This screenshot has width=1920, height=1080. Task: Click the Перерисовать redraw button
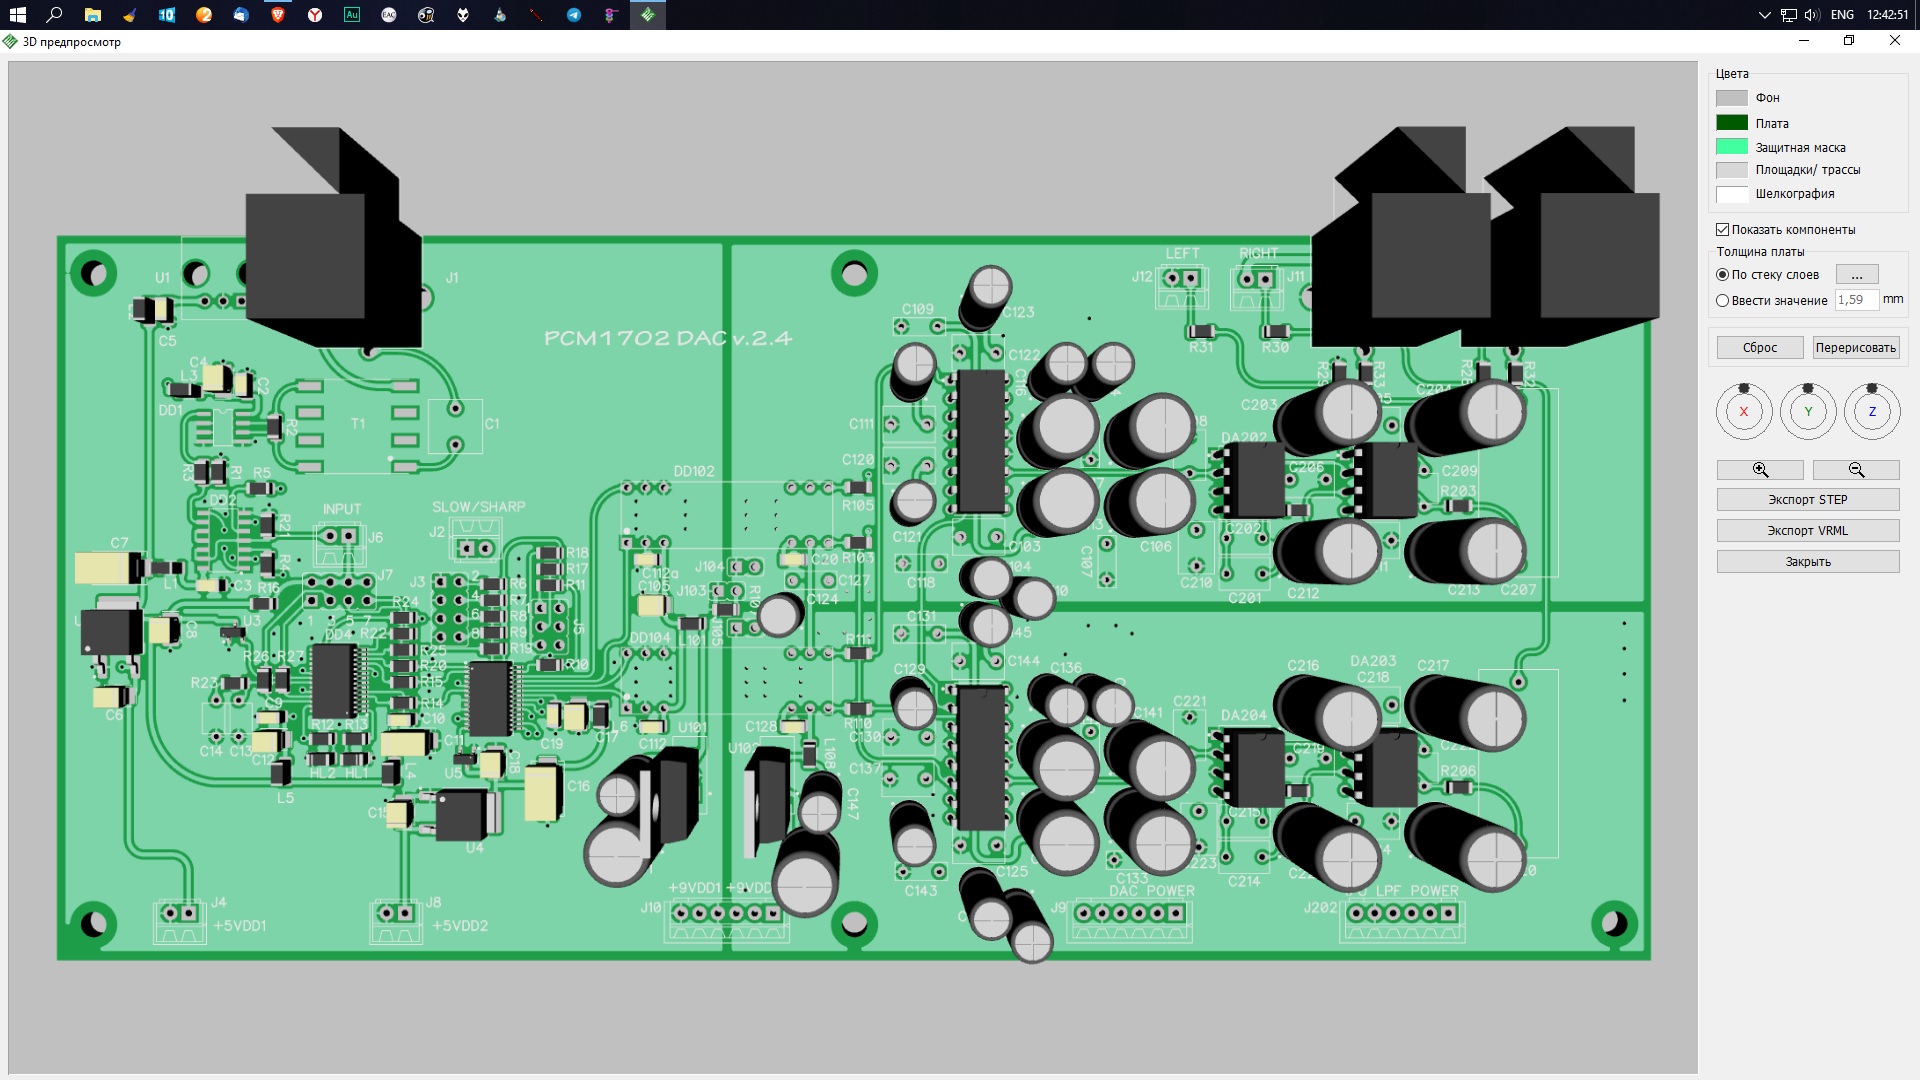(1856, 348)
